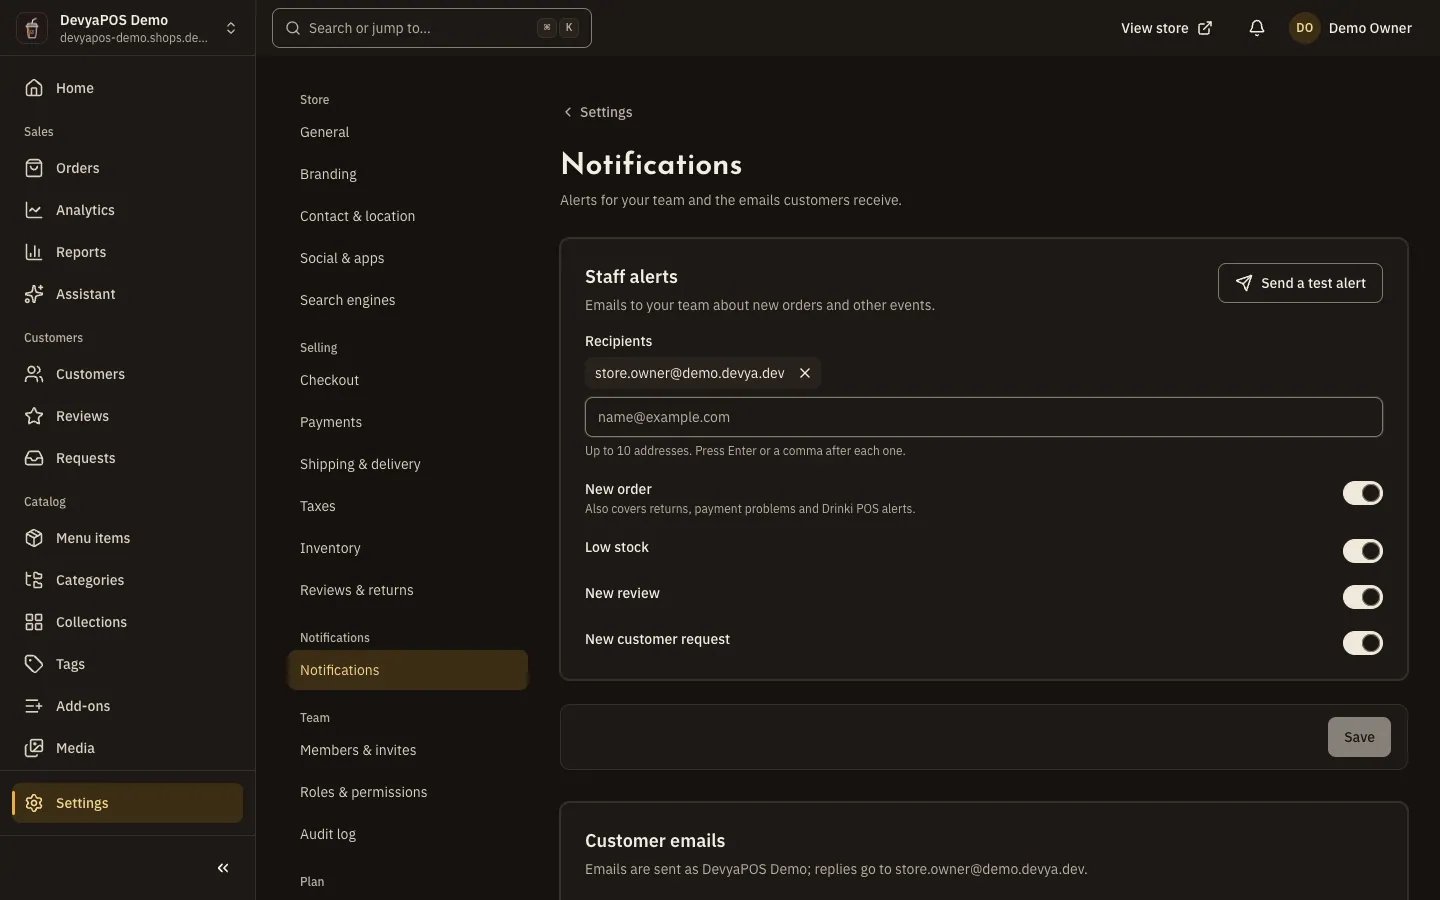Open Orders via its bag icon
Image resolution: width=1440 pixels, height=900 pixels.
[34, 168]
